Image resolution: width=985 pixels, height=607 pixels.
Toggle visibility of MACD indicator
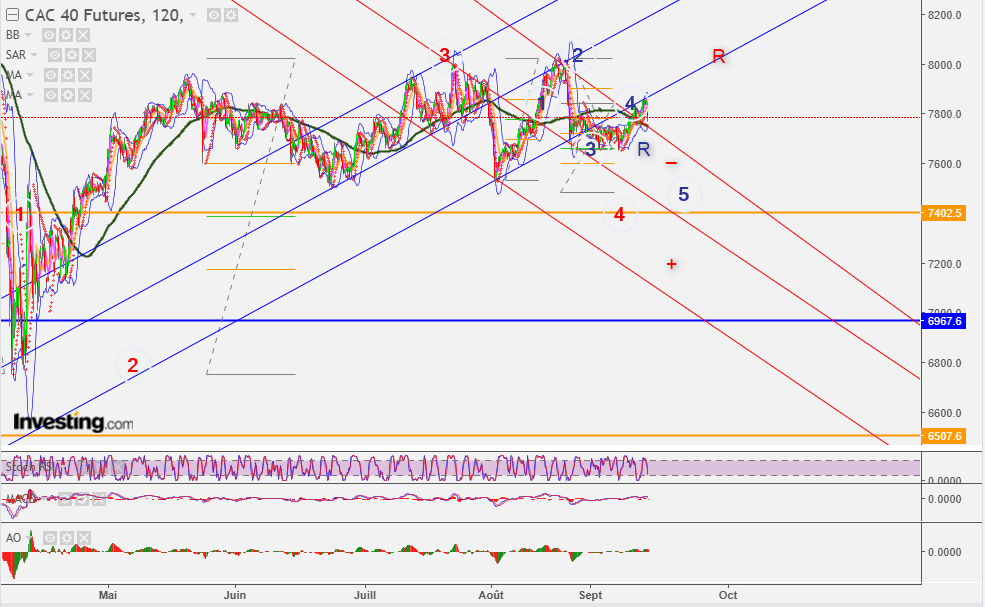click(65, 499)
